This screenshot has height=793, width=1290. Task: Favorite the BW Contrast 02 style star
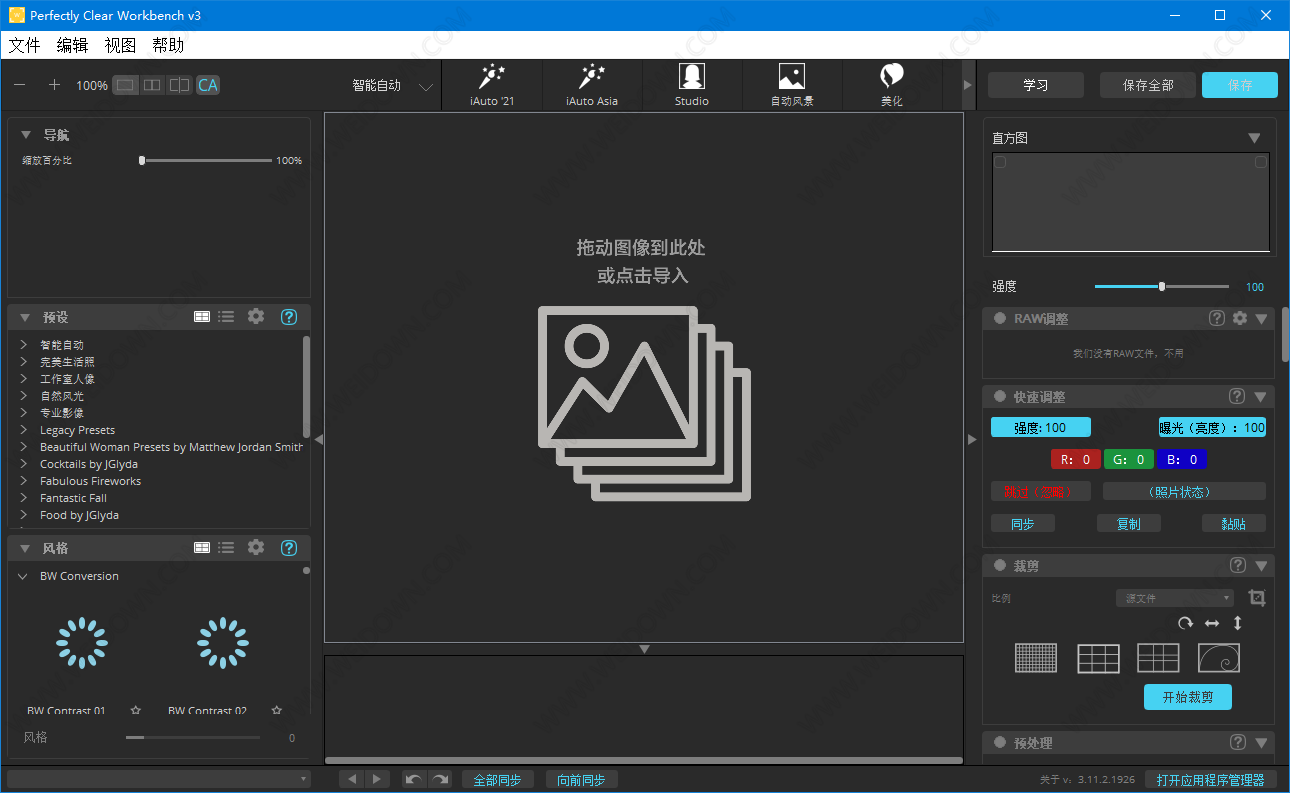click(277, 710)
